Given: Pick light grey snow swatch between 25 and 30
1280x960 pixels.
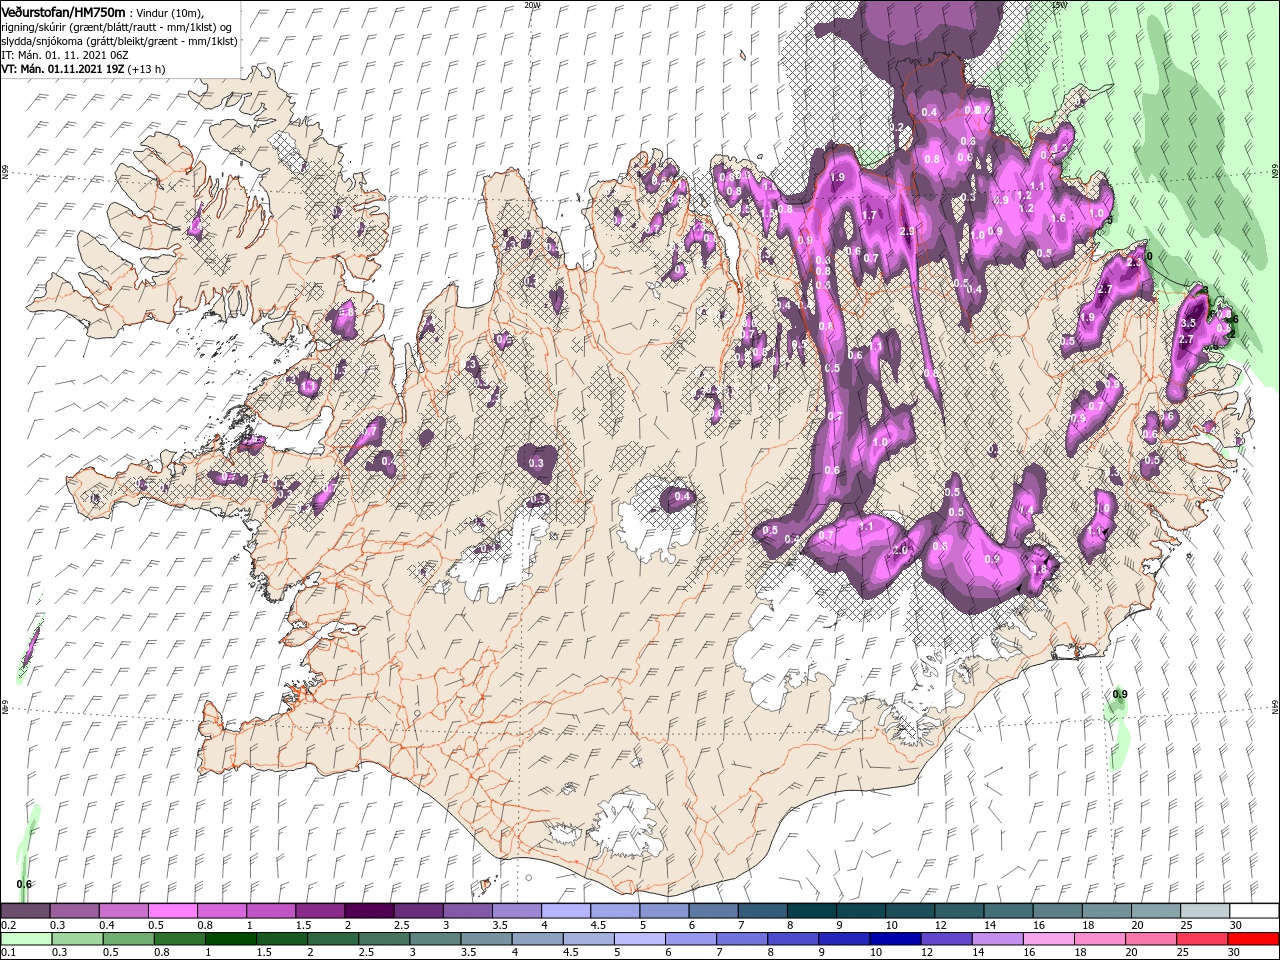Looking at the screenshot, I should click(x=1207, y=911).
